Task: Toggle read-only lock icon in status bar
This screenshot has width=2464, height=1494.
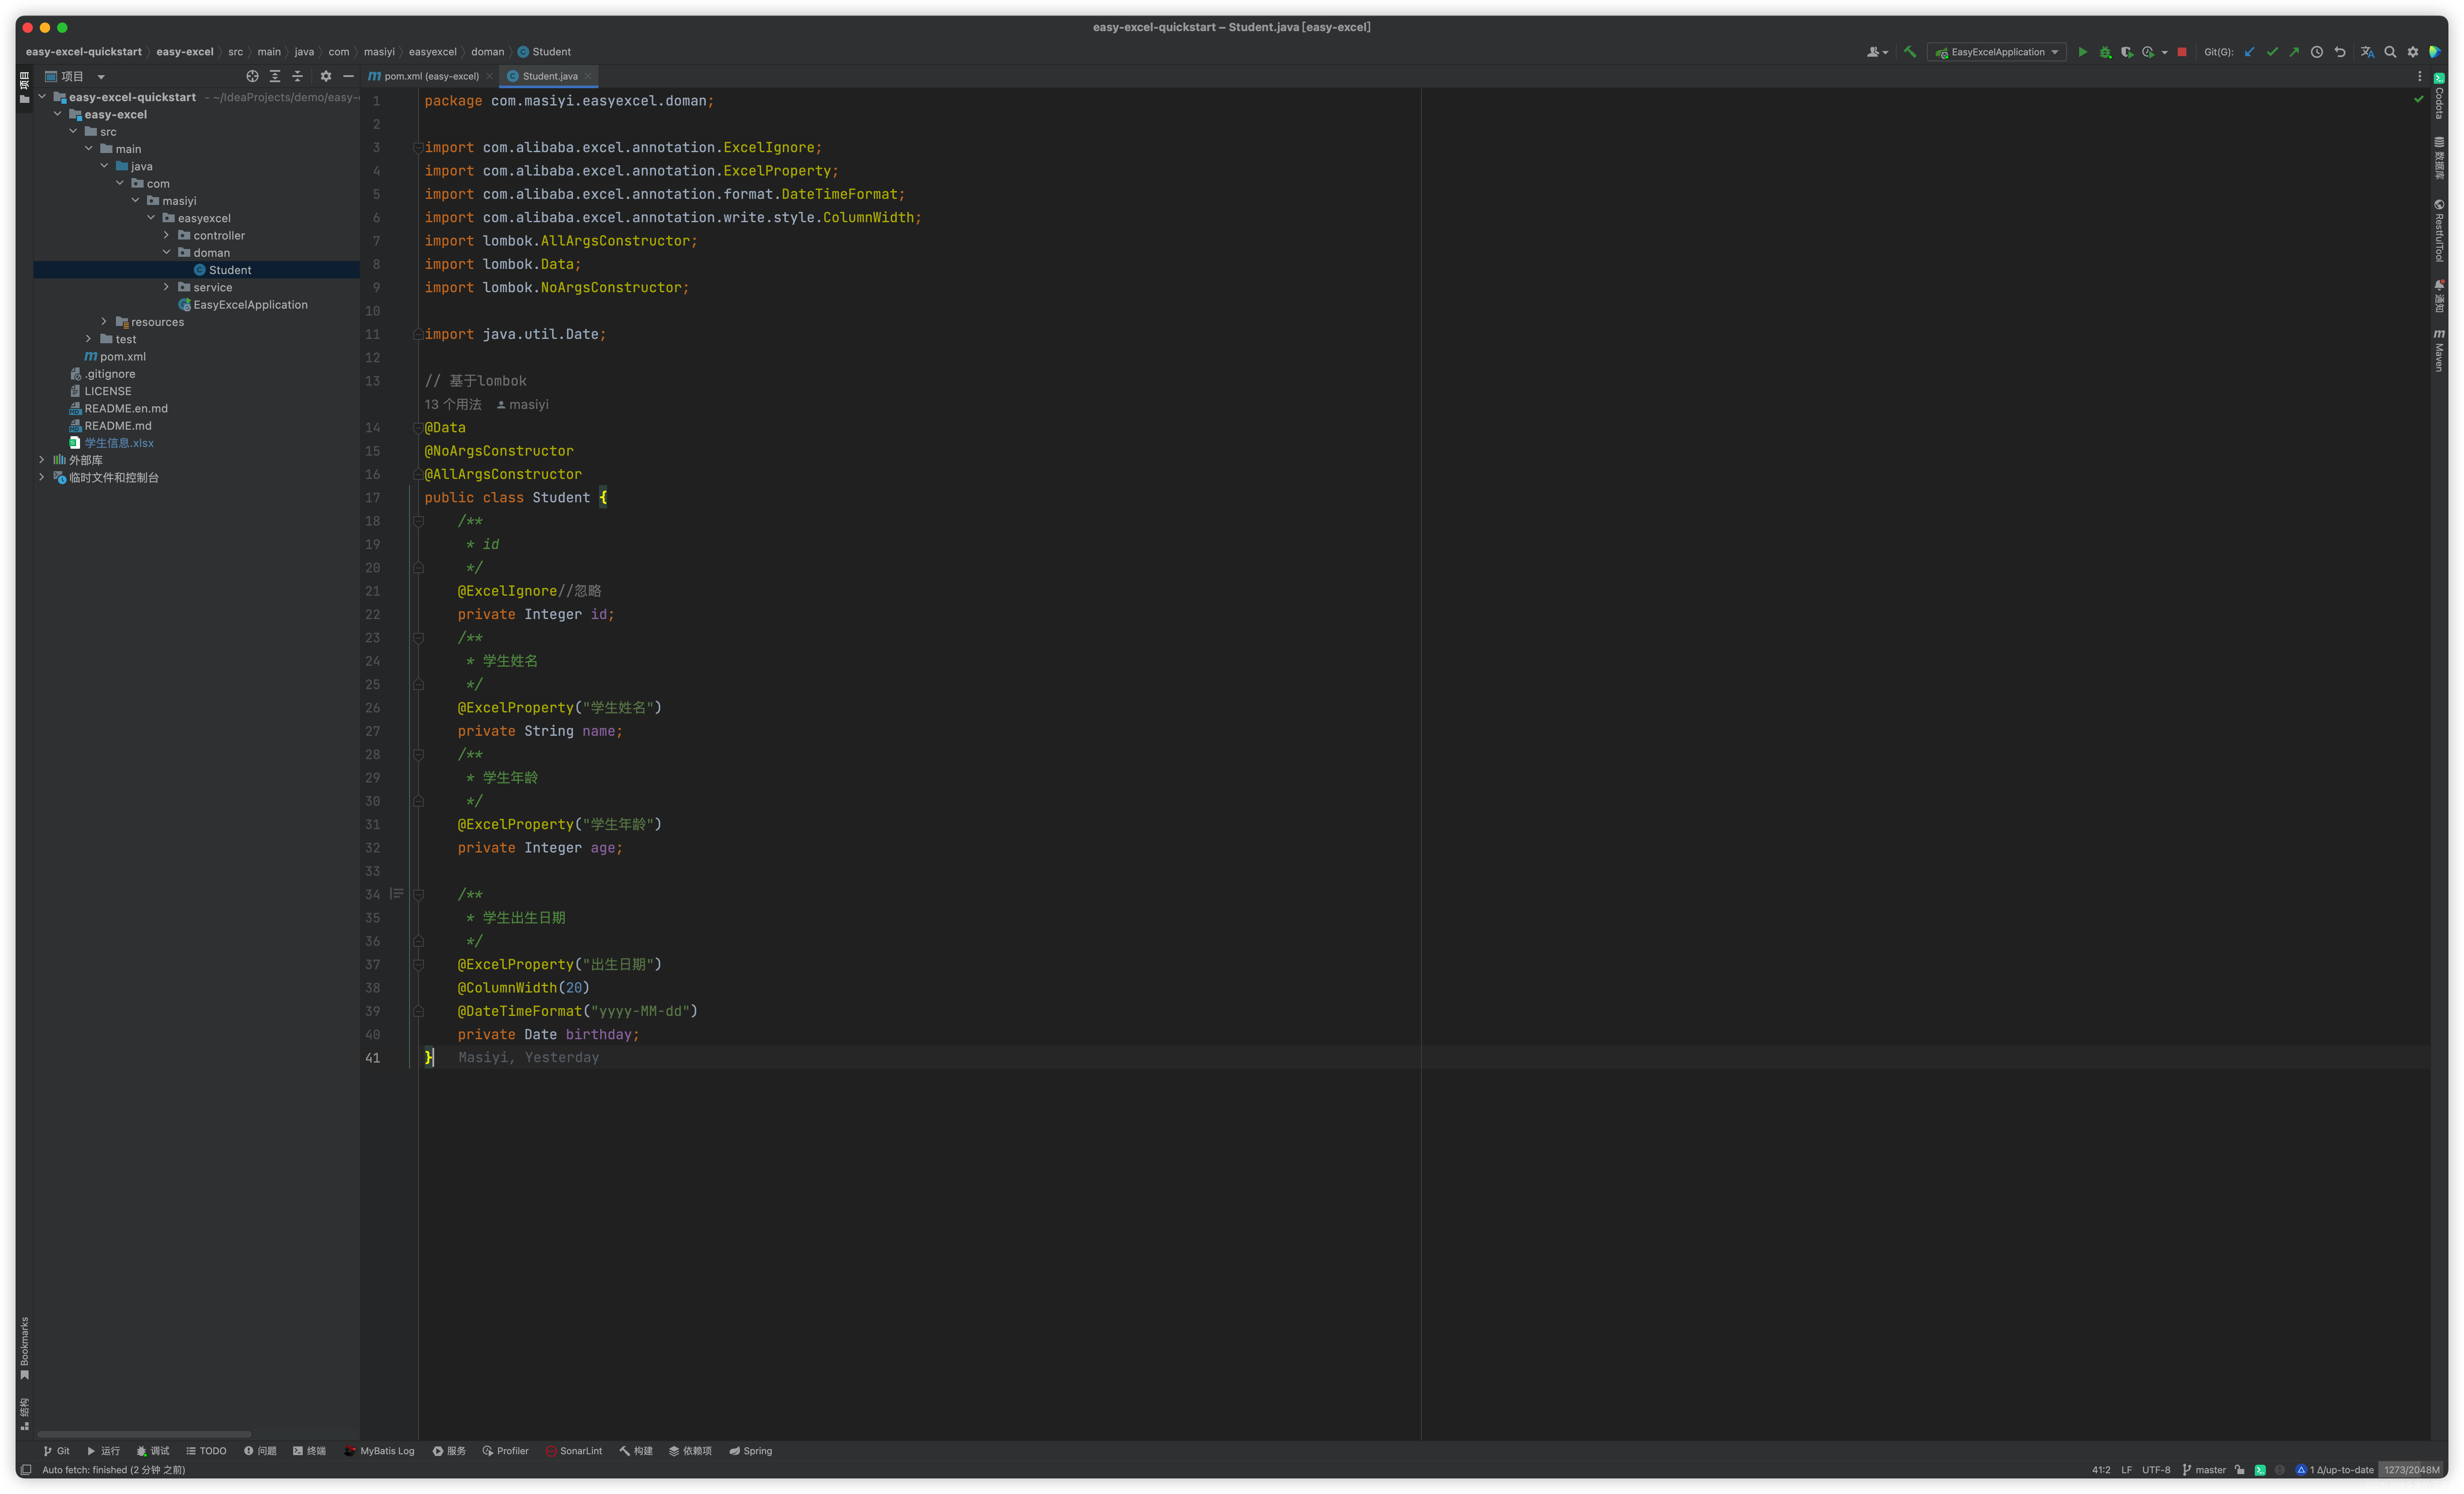Action: [x=2240, y=1470]
